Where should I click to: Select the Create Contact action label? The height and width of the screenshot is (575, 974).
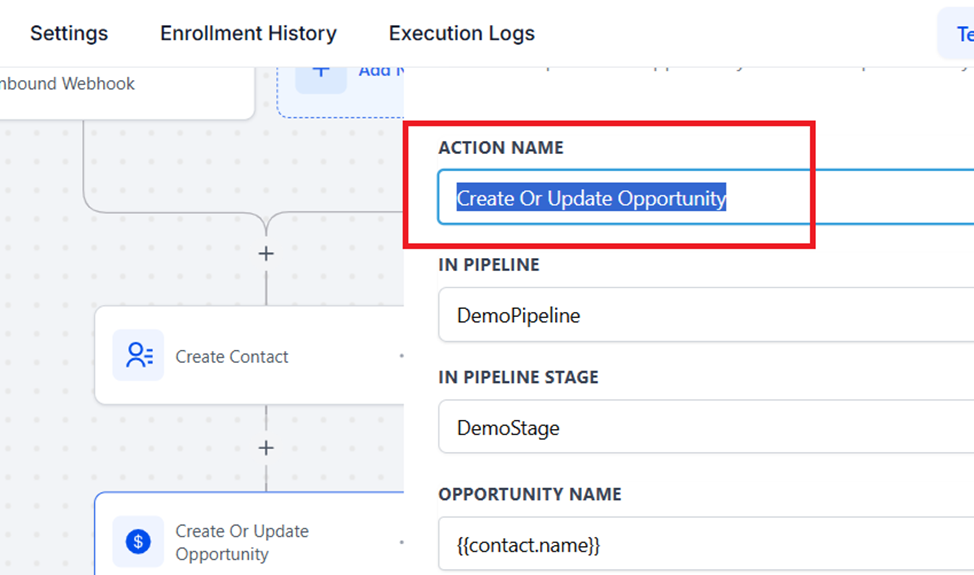232,356
